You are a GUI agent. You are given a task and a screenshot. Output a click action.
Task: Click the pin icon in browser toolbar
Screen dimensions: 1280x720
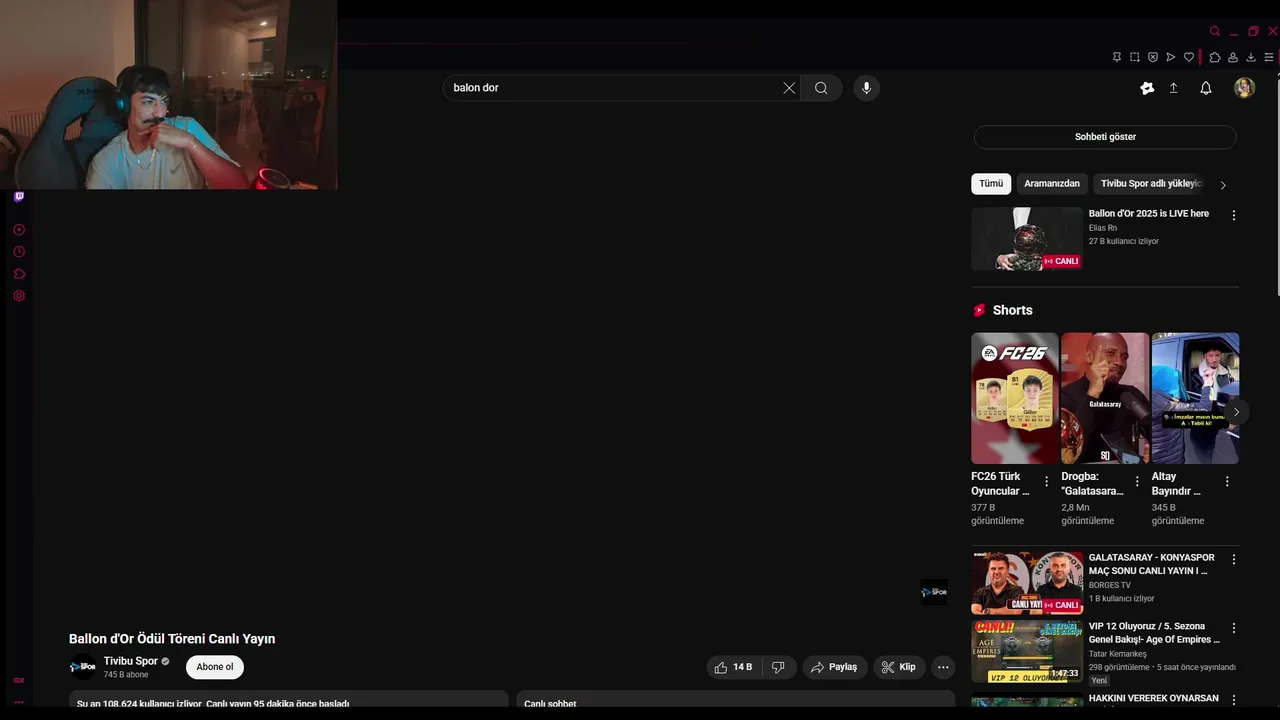coord(1117,57)
